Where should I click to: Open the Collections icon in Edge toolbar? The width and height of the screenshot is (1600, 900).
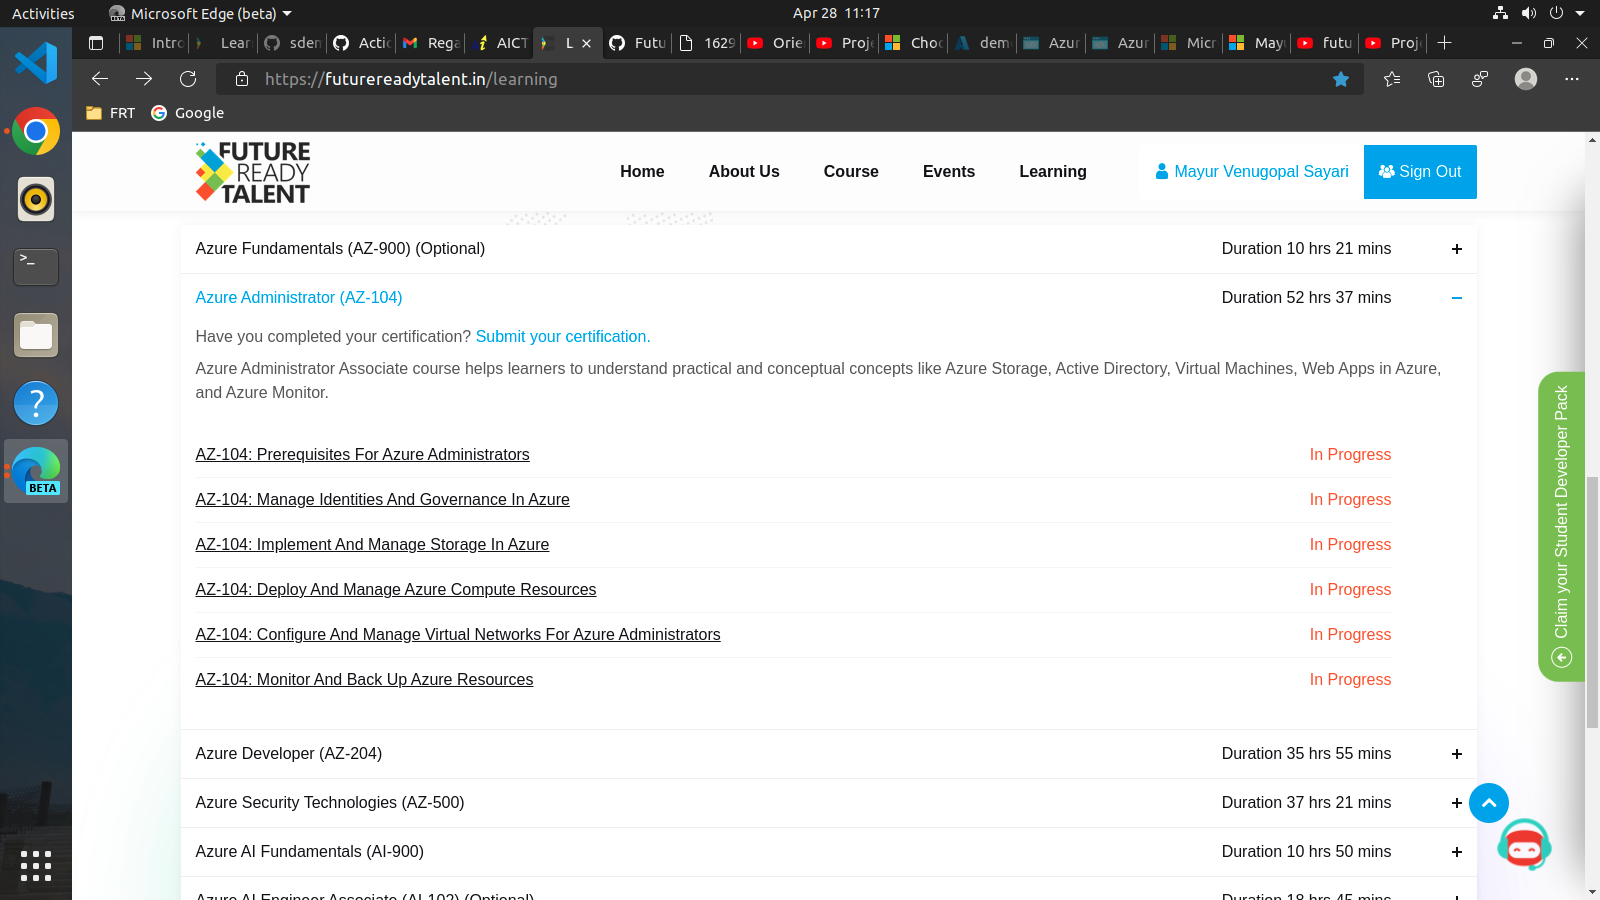1436,79
